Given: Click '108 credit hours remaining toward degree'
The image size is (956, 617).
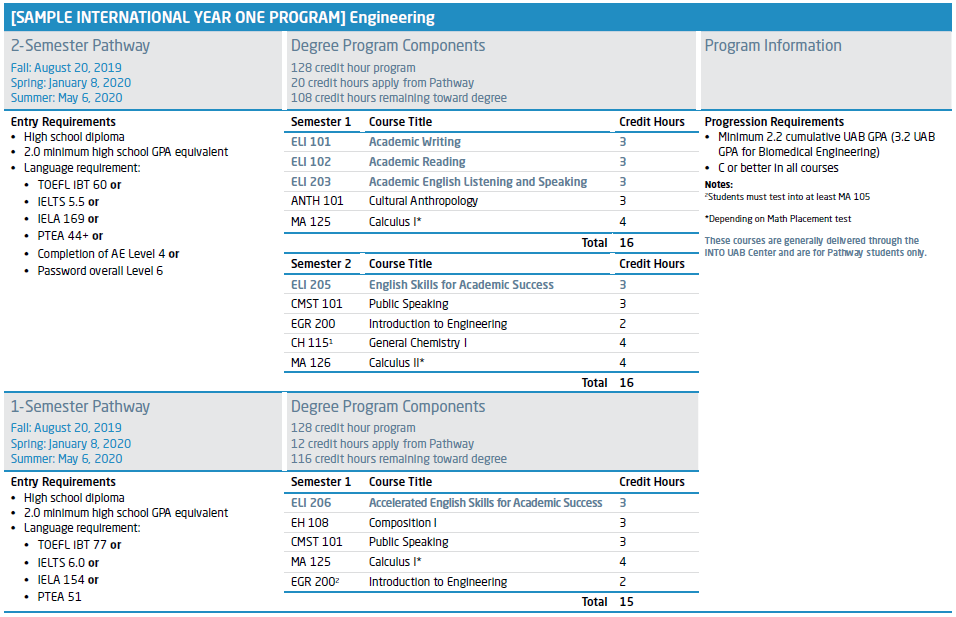Looking at the screenshot, I should 399,98.
